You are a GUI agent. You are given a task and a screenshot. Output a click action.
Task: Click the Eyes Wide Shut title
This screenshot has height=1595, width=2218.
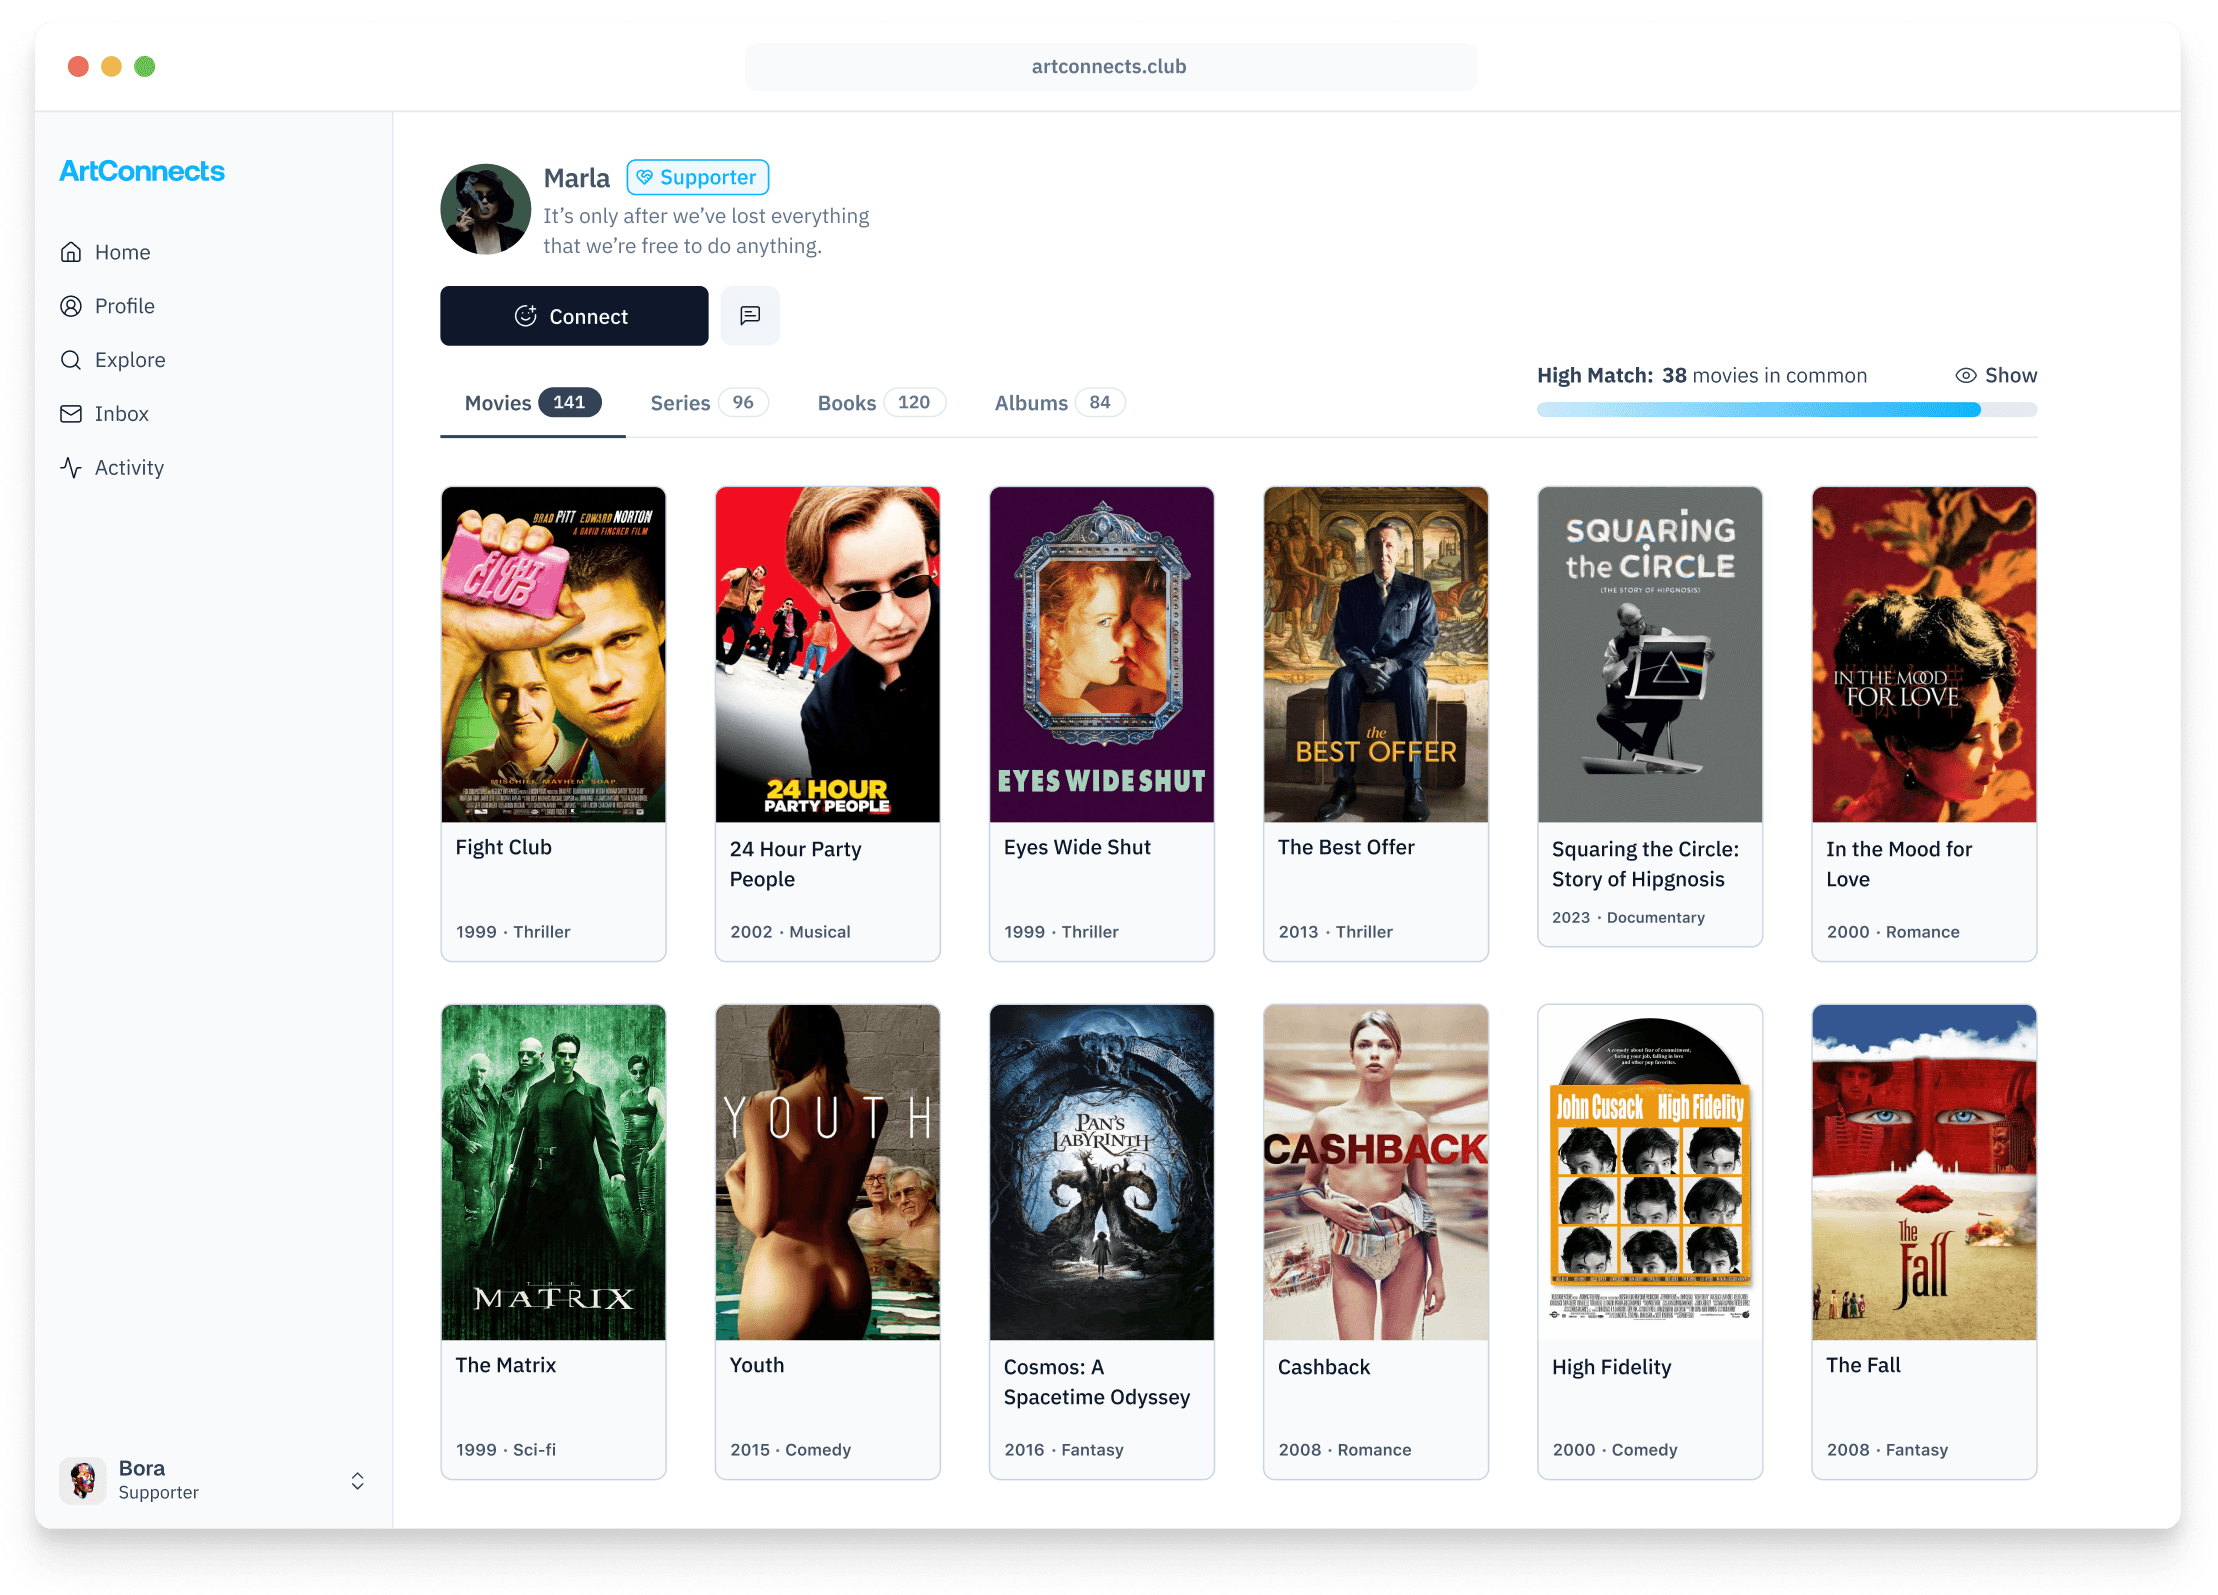[1077, 847]
